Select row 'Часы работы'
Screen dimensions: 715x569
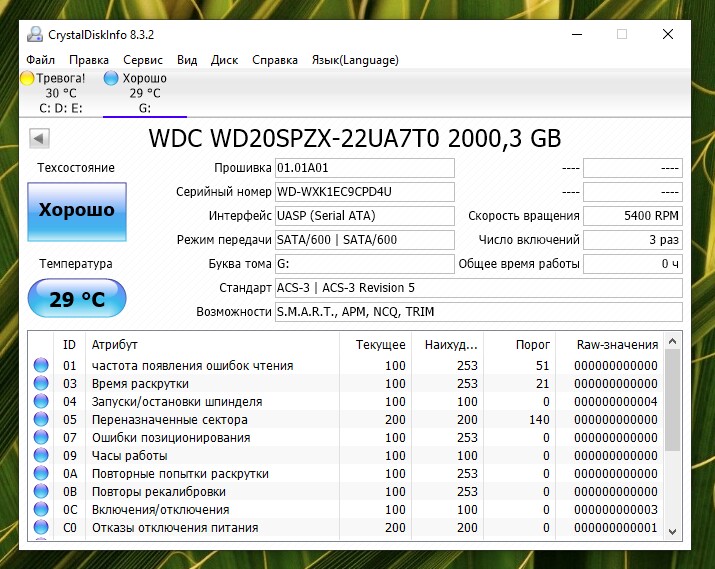coord(347,455)
